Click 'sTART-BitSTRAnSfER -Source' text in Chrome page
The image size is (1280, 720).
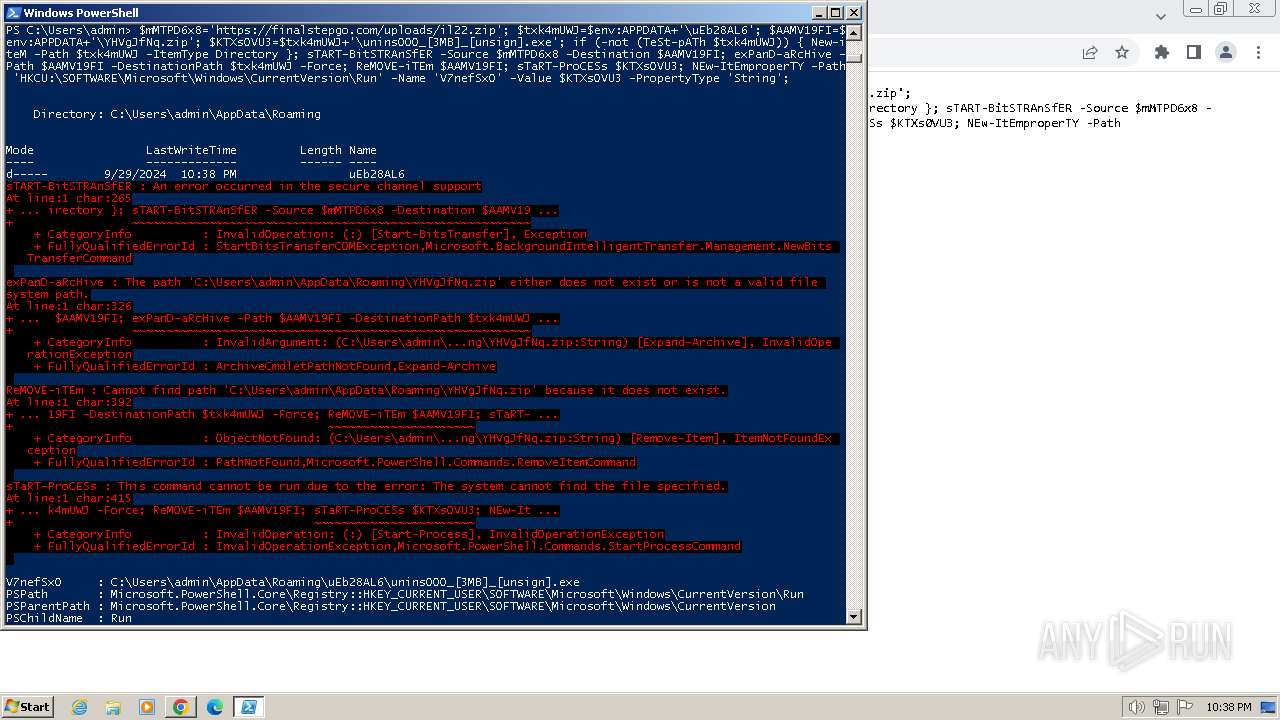point(1037,108)
